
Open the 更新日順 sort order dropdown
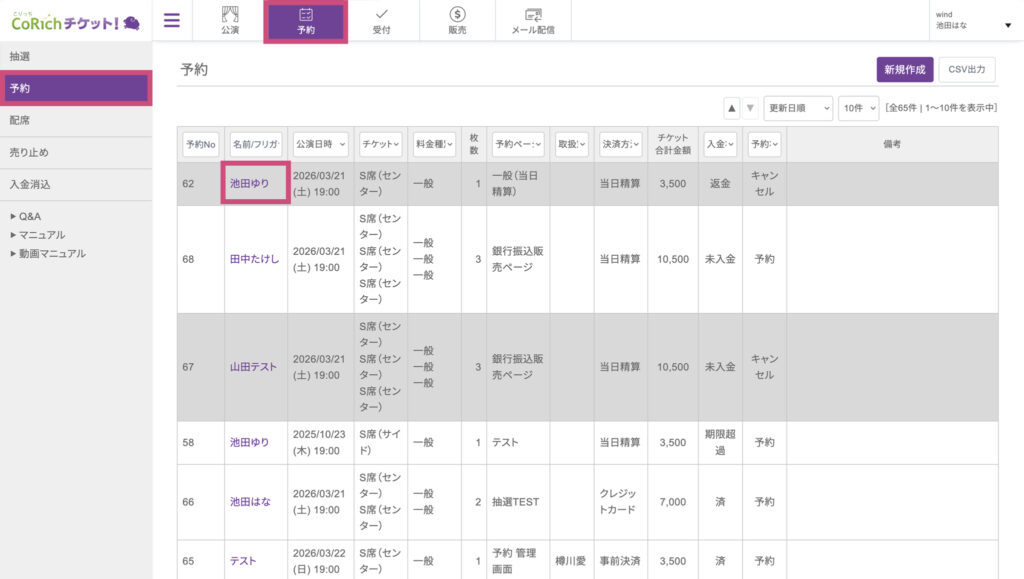[x=798, y=108]
